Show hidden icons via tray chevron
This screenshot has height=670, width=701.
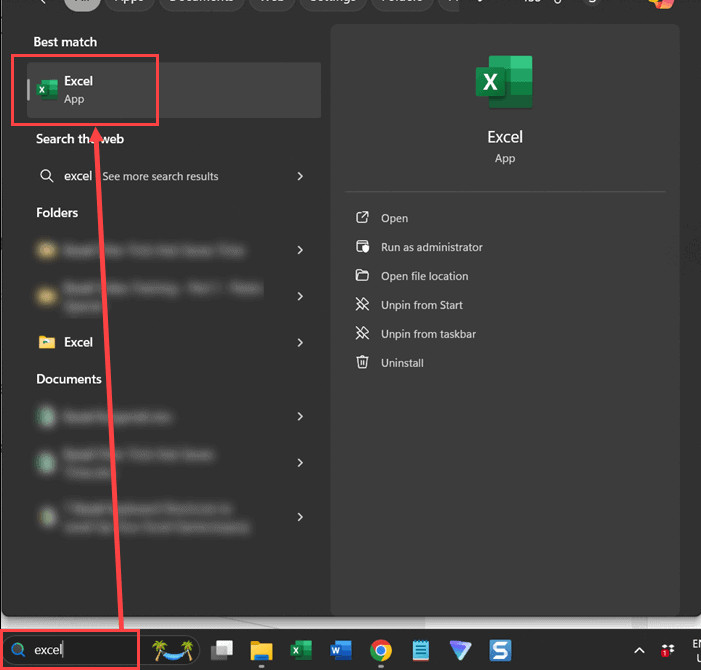[639, 650]
